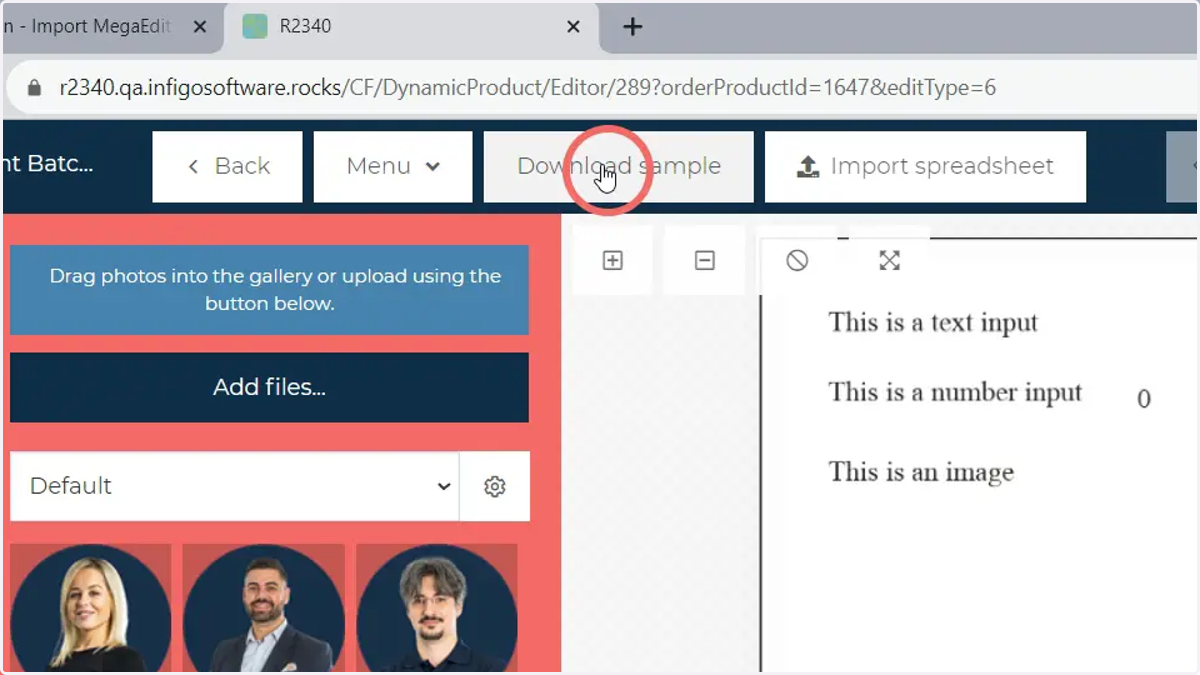Close the Import MegaEdit browser tab

(x=199, y=28)
